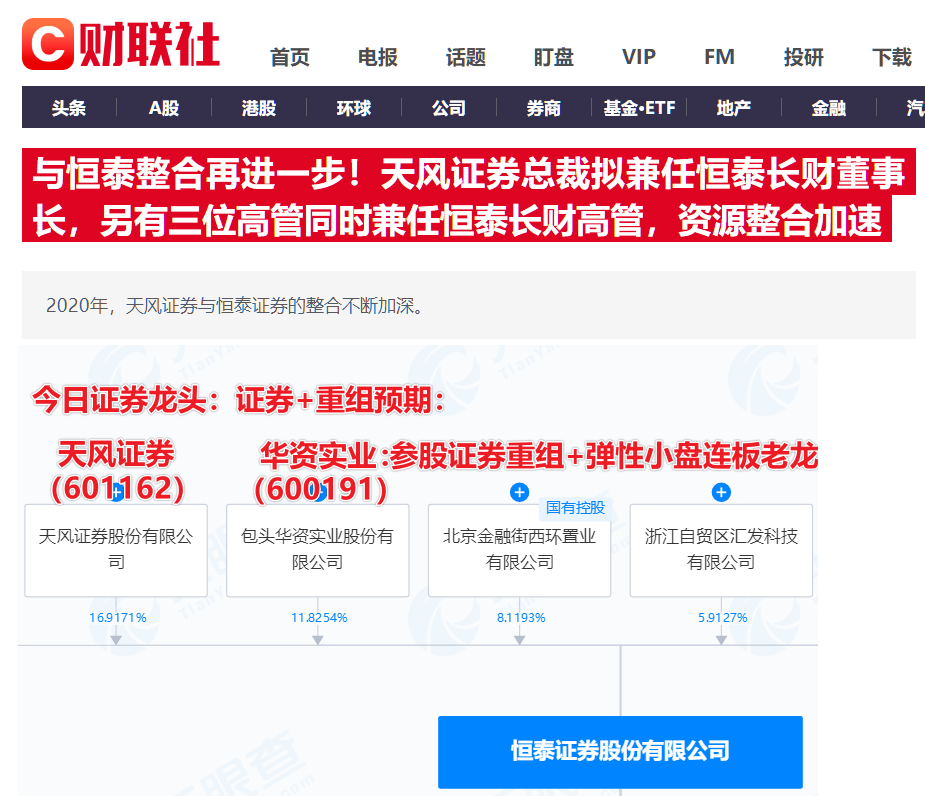Switch to the 港股 category tab
925x796 pixels.
click(x=258, y=107)
